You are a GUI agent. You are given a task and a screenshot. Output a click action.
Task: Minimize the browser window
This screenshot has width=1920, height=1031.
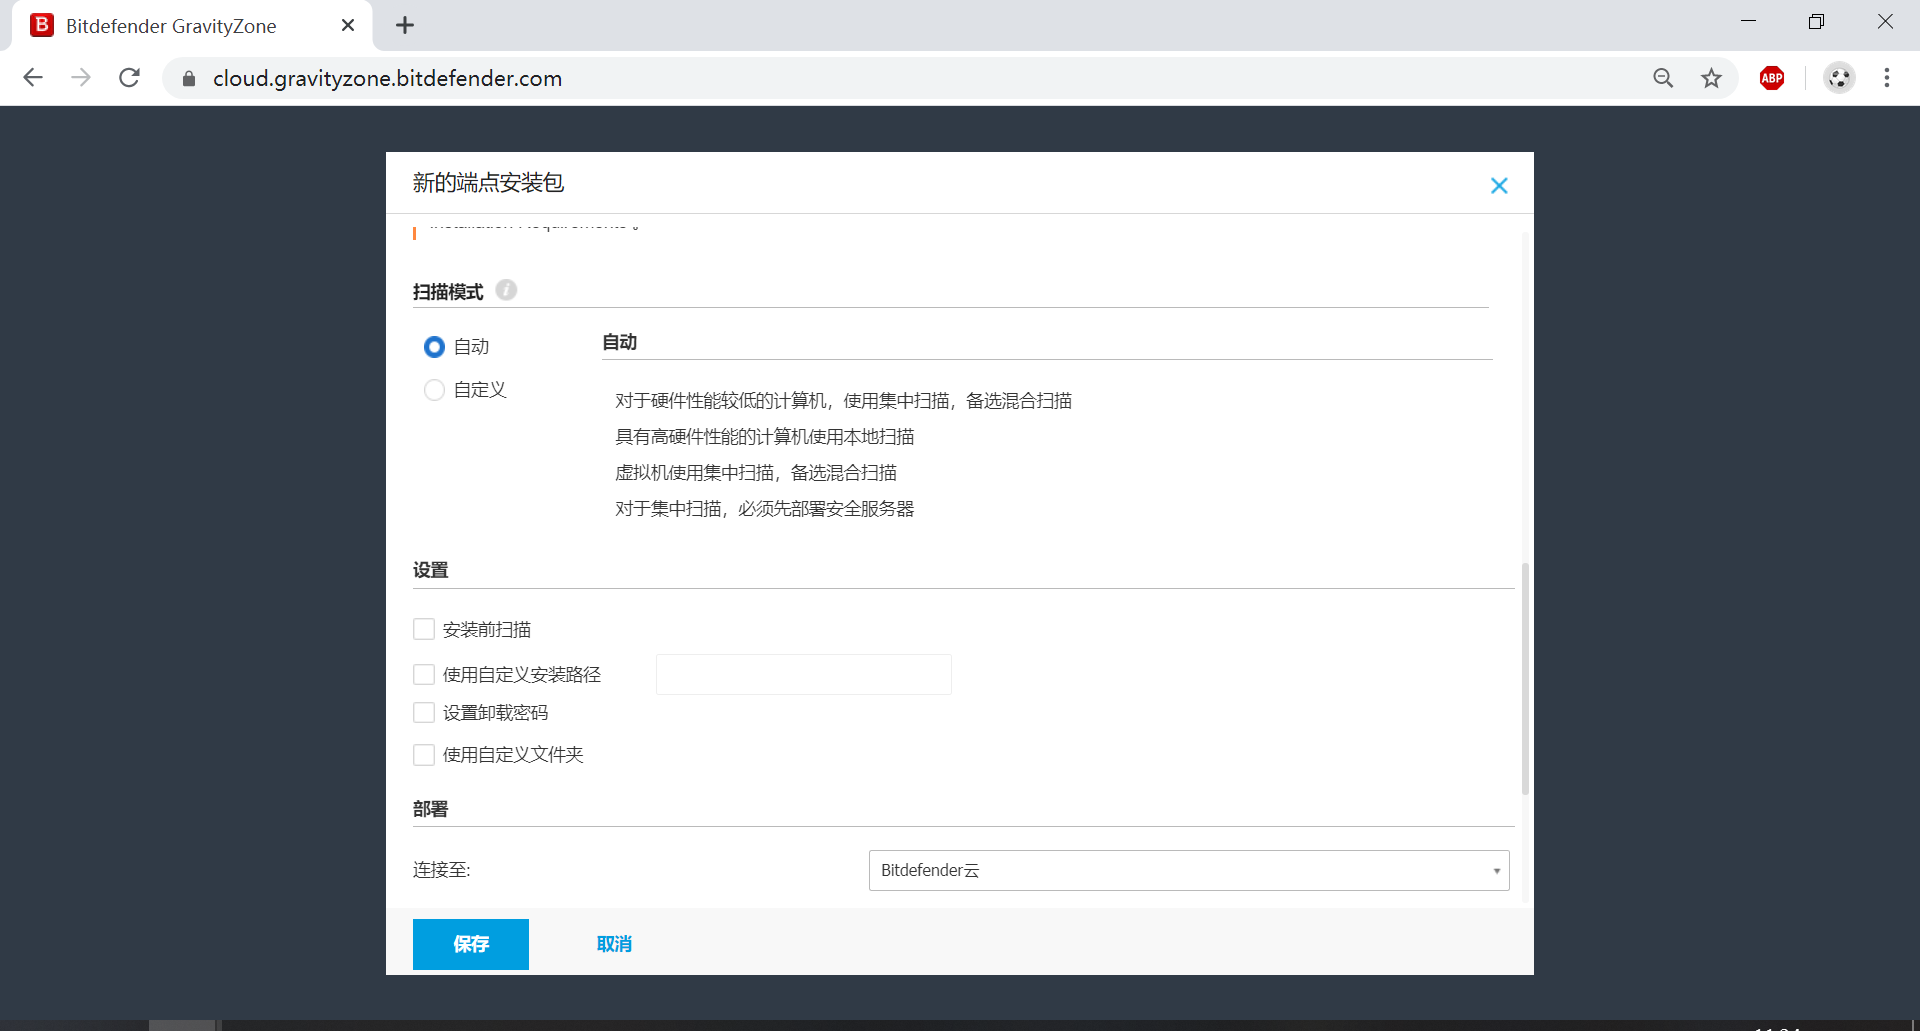pyautogui.click(x=1748, y=22)
